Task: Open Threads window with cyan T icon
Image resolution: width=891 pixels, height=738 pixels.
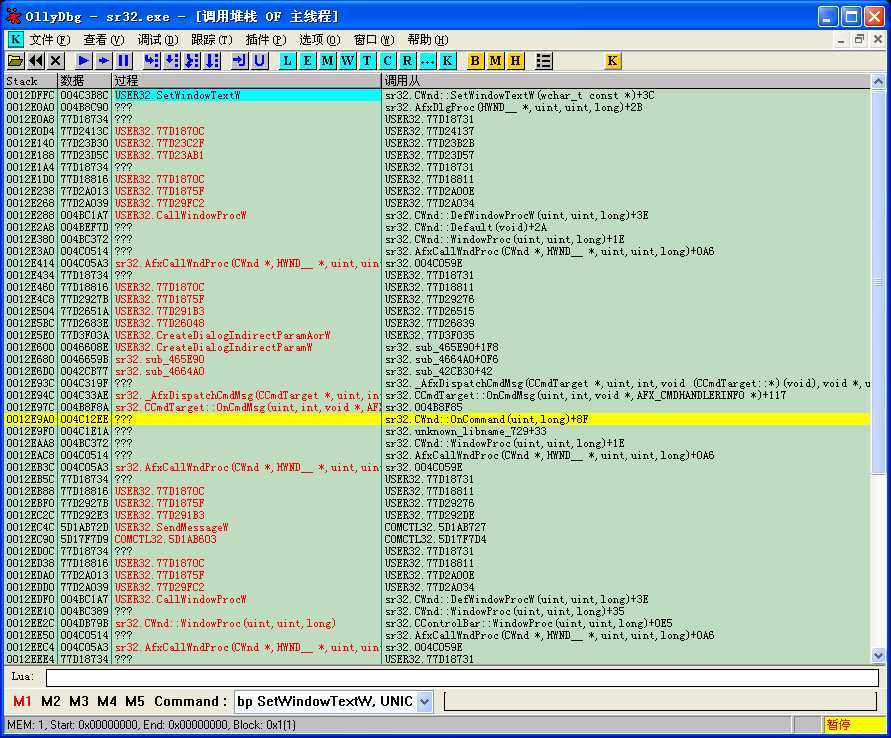Action: 367,60
